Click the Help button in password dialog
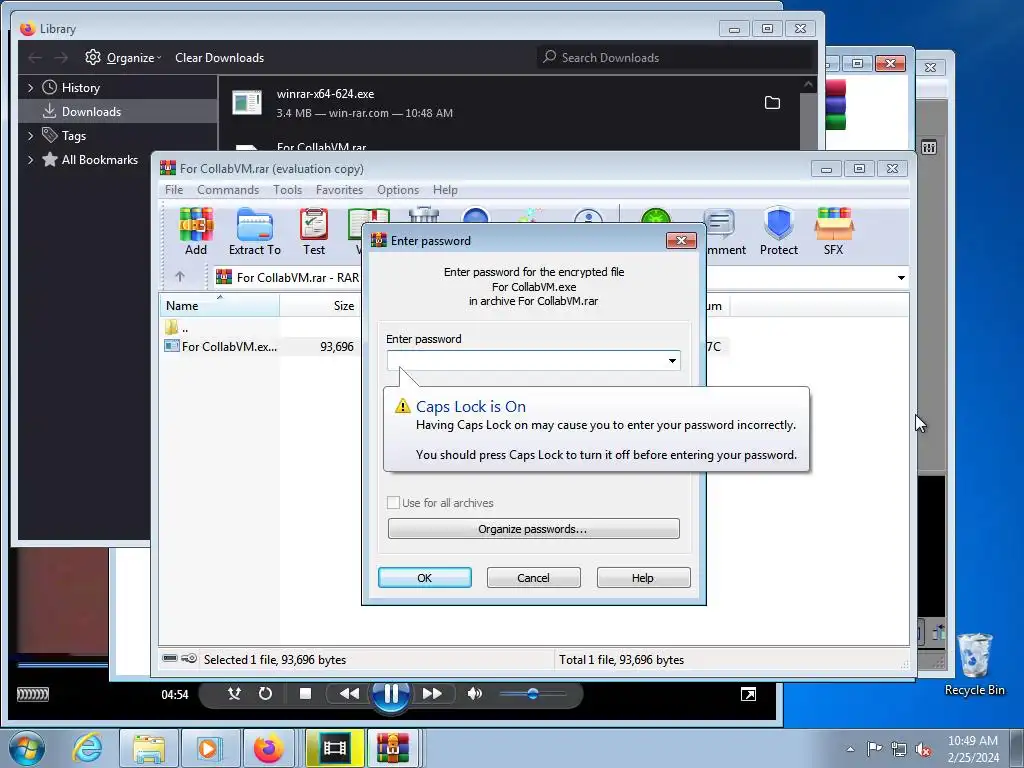 pyautogui.click(x=643, y=577)
